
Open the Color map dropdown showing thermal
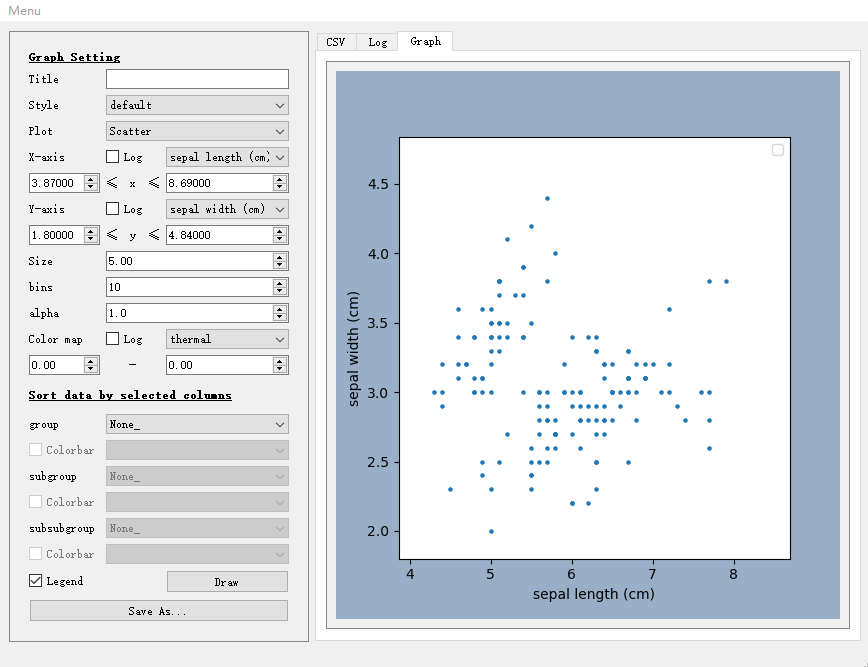tap(227, 339)
